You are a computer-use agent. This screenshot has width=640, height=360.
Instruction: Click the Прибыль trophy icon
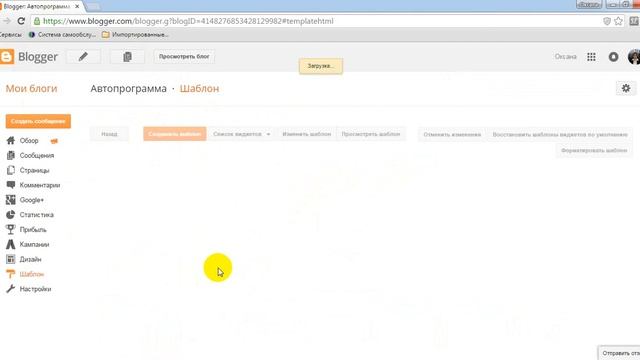tap(11, 229)
